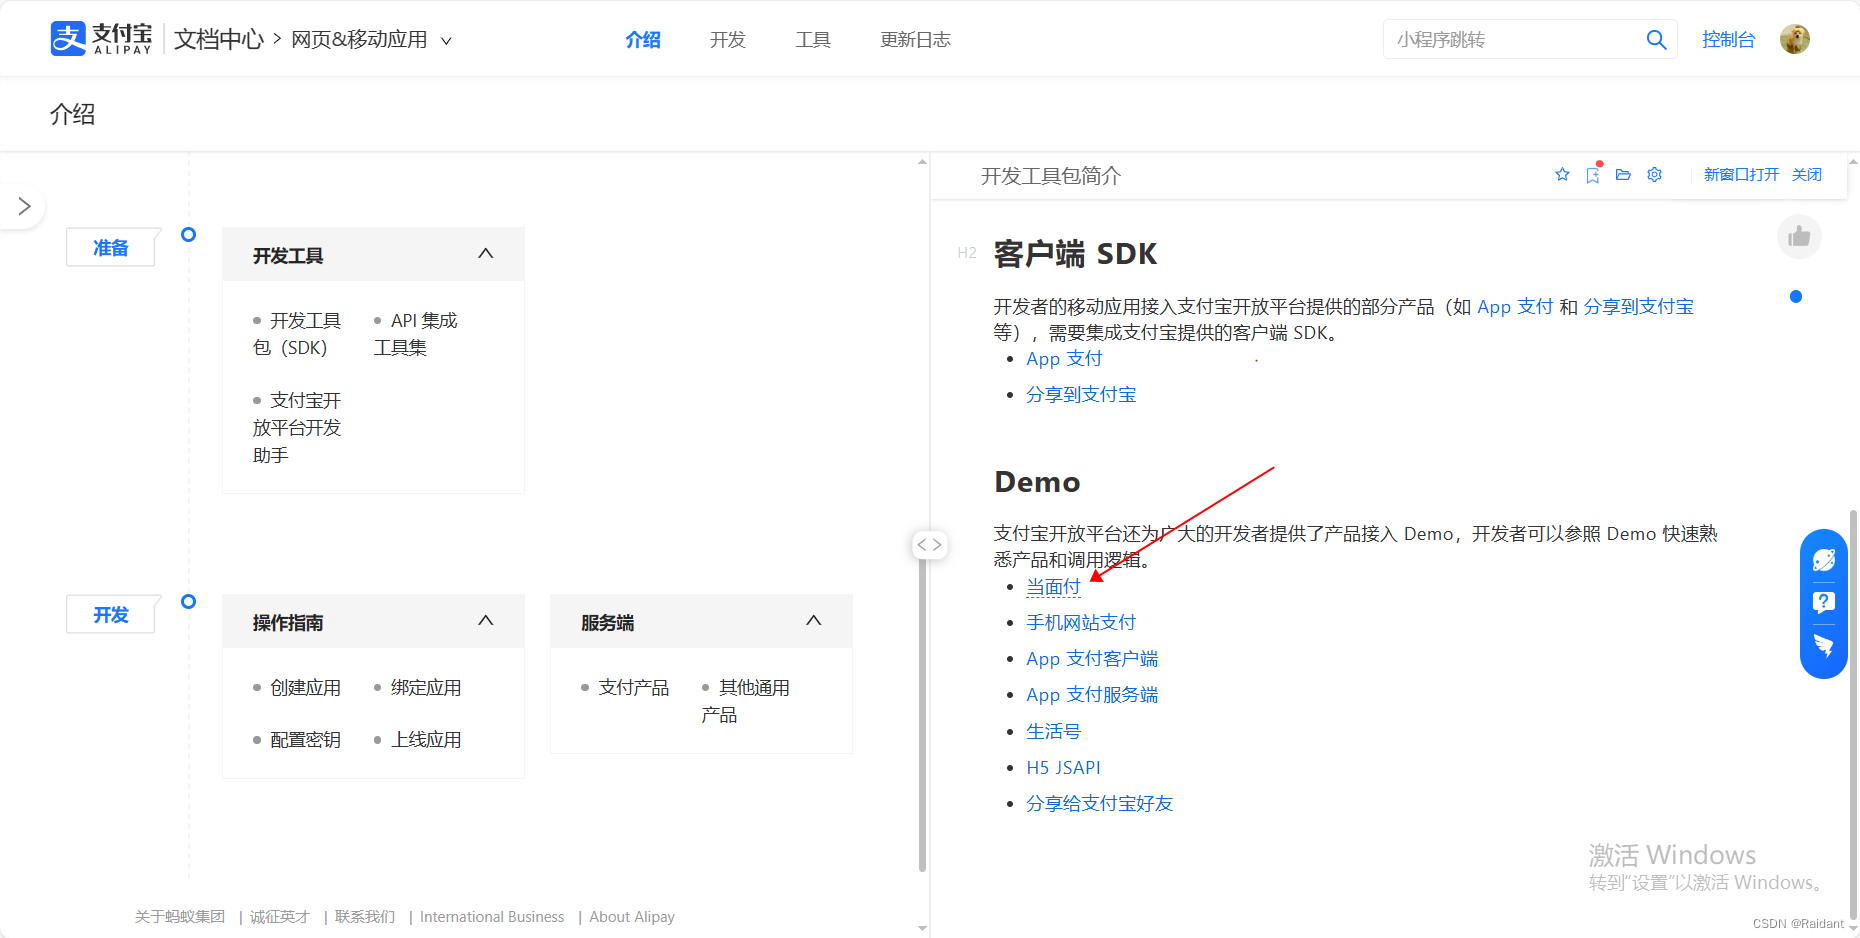This screenshot has height=938, width=1860.
Task: Open 开发工具包 (SDK) item
Action: (x=297, y=334)
